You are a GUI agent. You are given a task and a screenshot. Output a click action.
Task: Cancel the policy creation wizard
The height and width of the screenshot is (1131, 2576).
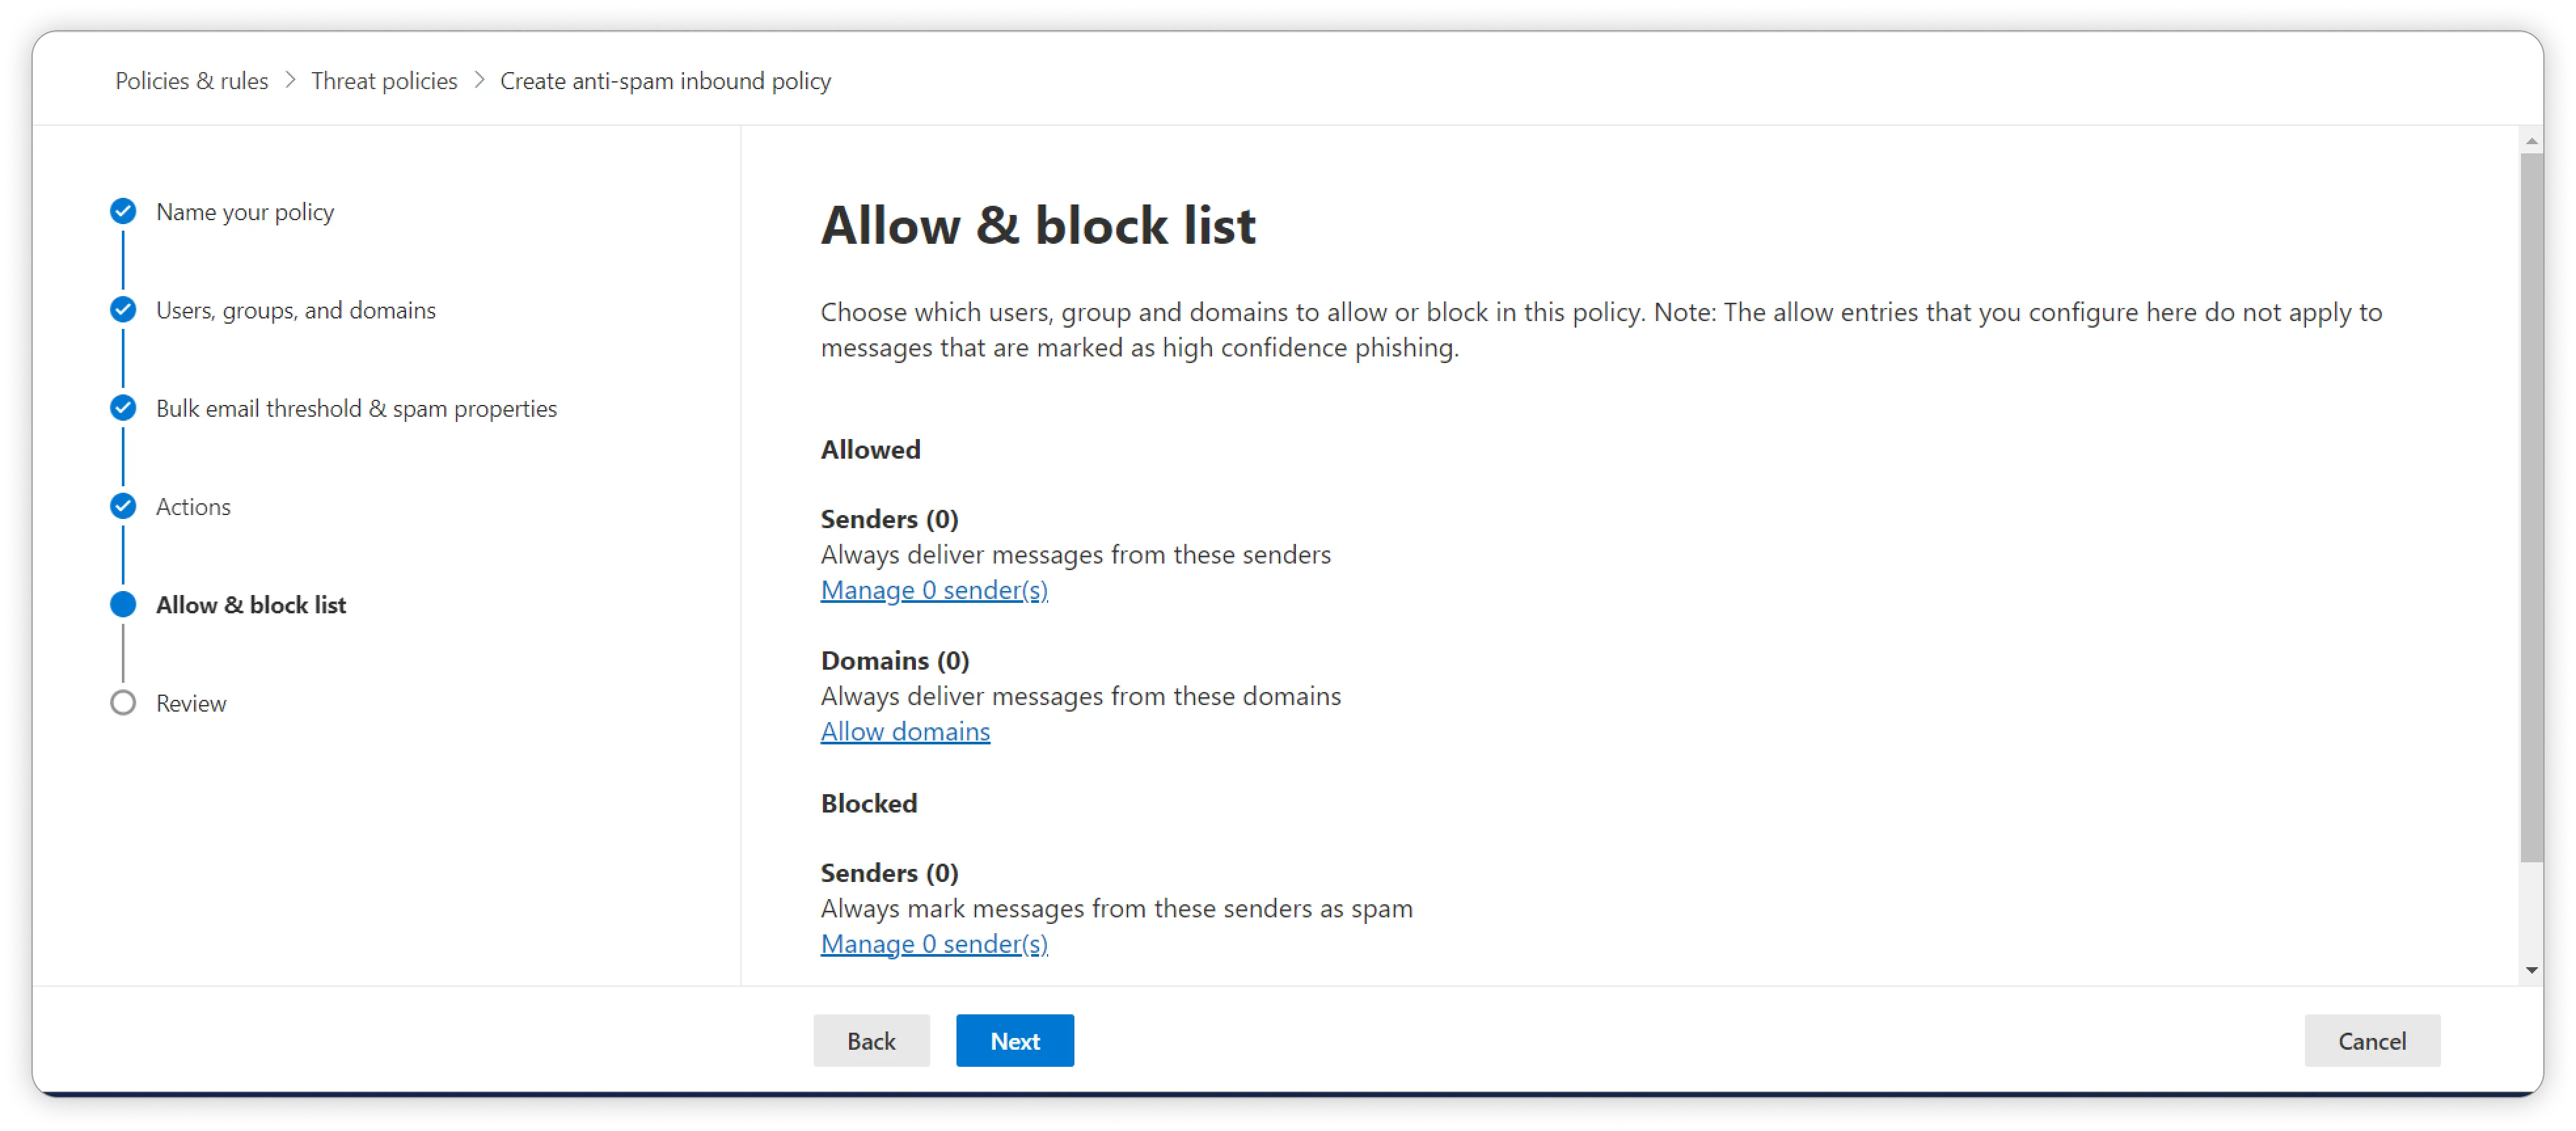(x=2372, y=1041)
